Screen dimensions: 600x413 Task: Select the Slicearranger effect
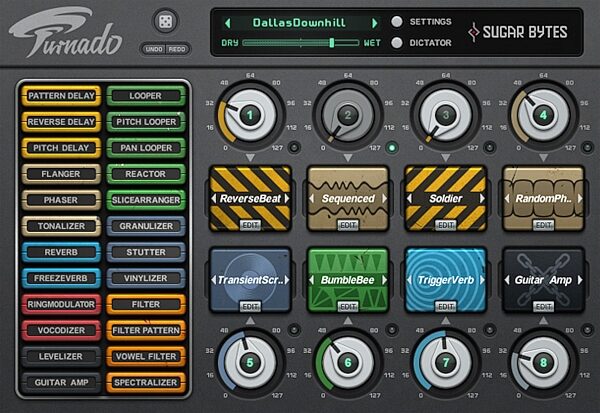(x=146, y=200)
